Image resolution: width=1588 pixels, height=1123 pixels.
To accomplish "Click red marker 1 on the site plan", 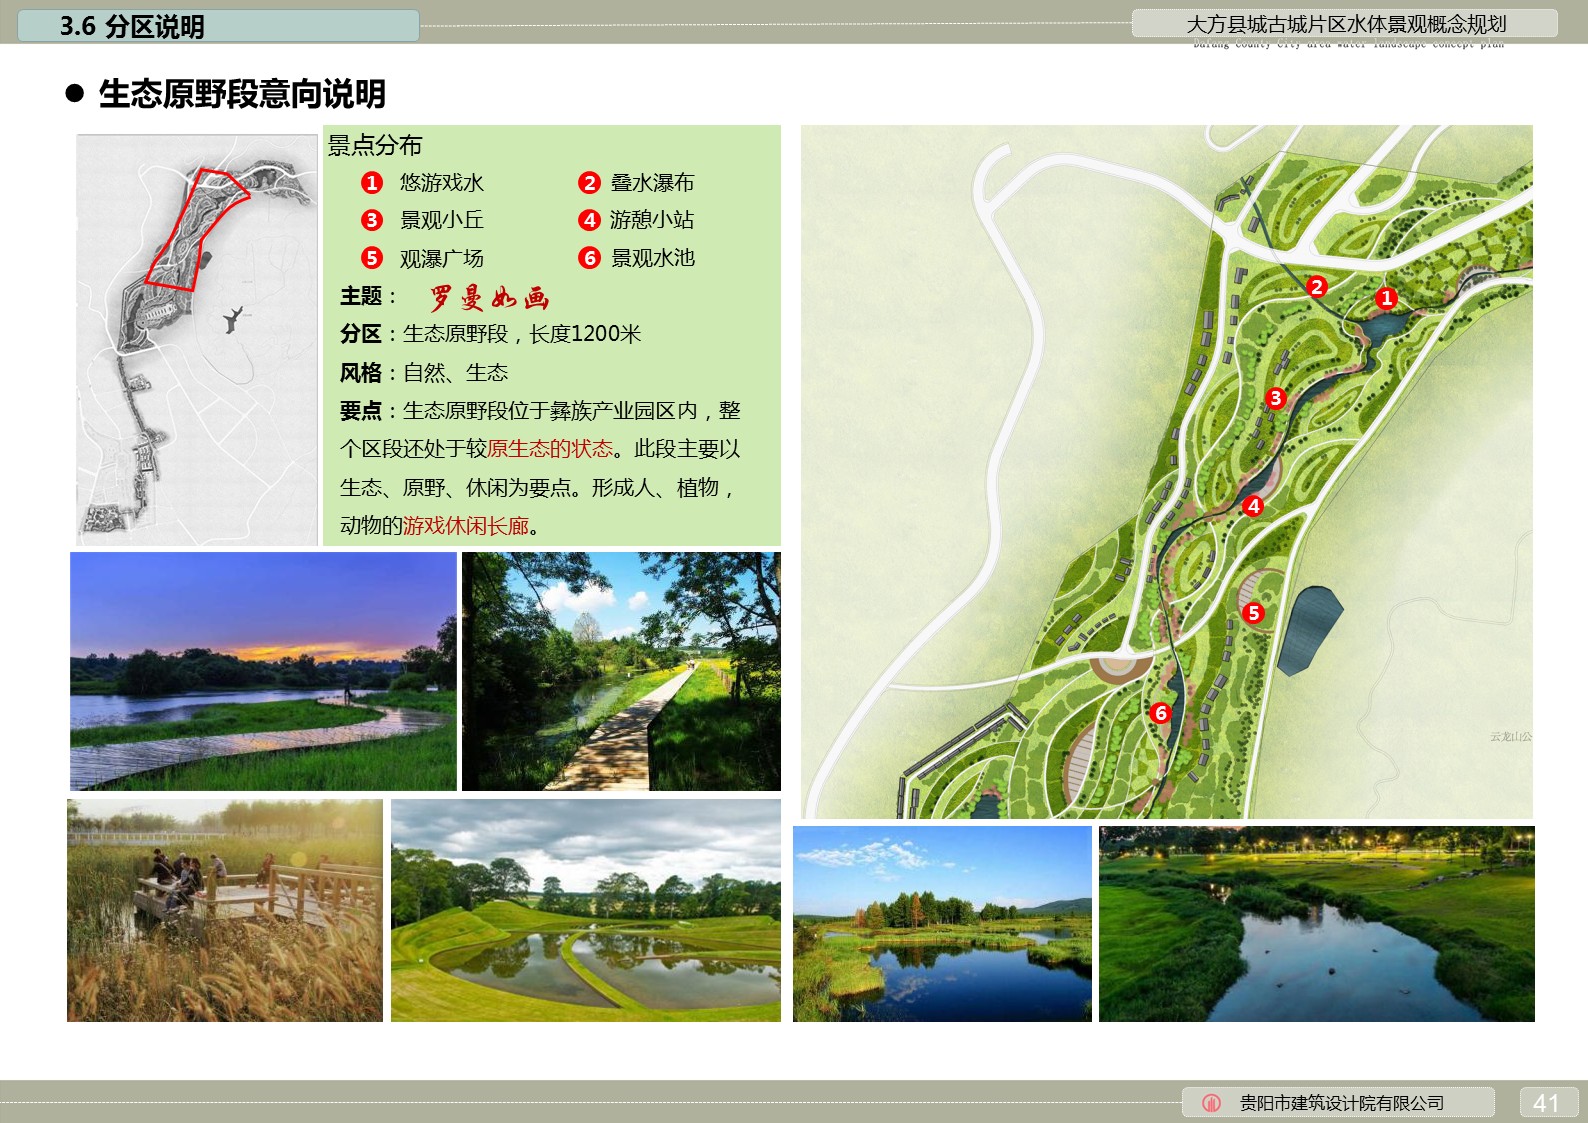I will [1385, 298].
